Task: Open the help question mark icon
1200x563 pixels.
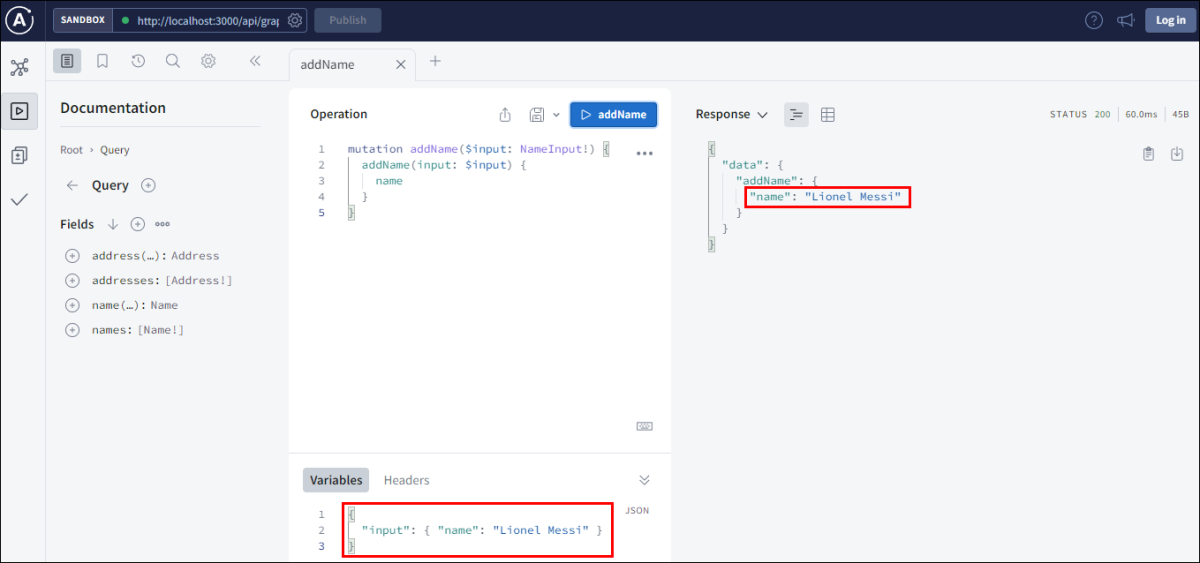Action: click(1094, 20)
